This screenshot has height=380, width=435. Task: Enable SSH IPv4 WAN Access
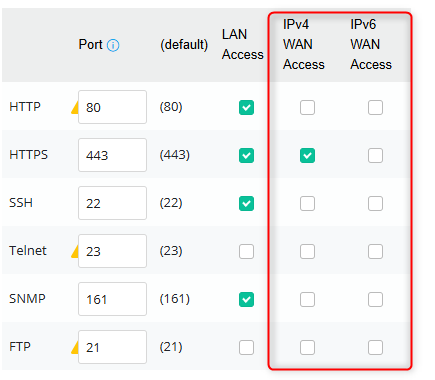point(307,203)
